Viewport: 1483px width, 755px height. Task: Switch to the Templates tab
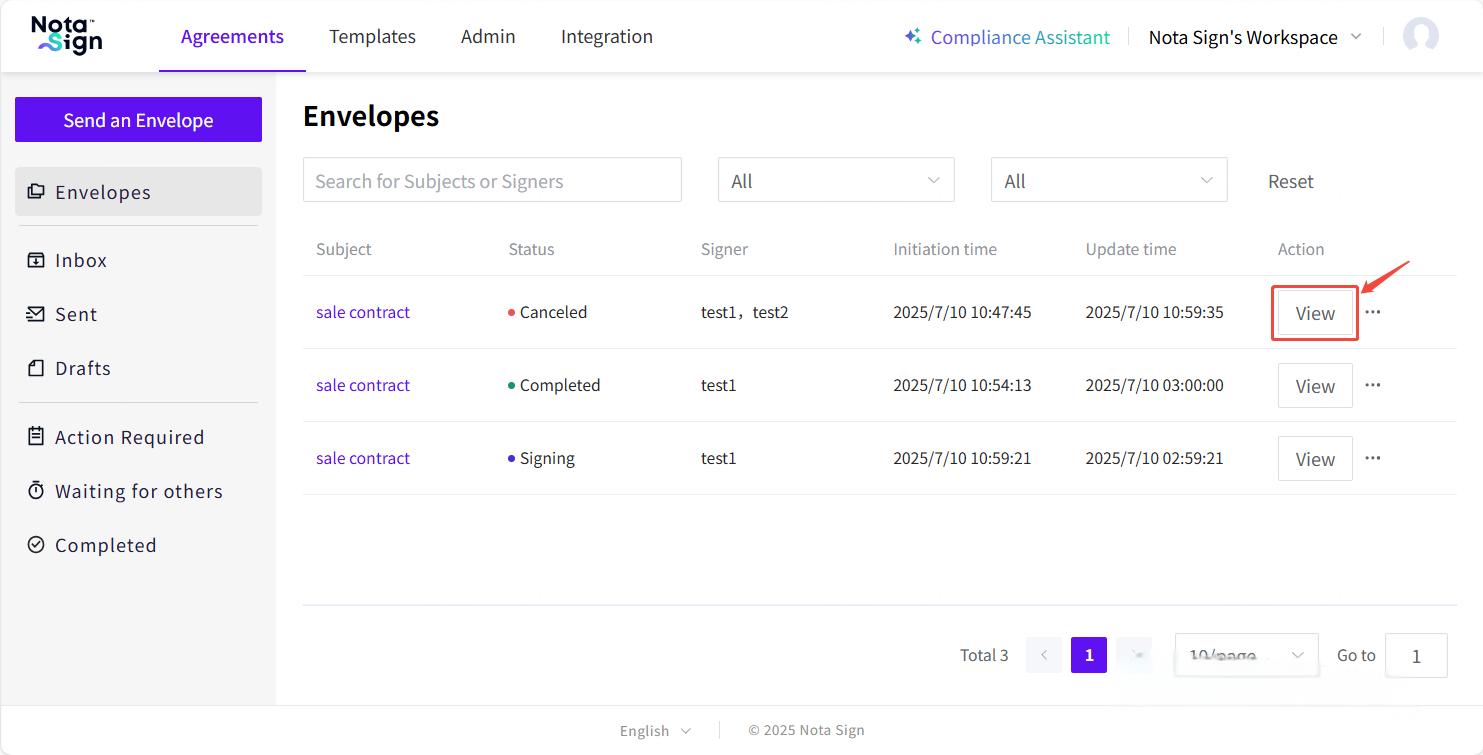372,37
